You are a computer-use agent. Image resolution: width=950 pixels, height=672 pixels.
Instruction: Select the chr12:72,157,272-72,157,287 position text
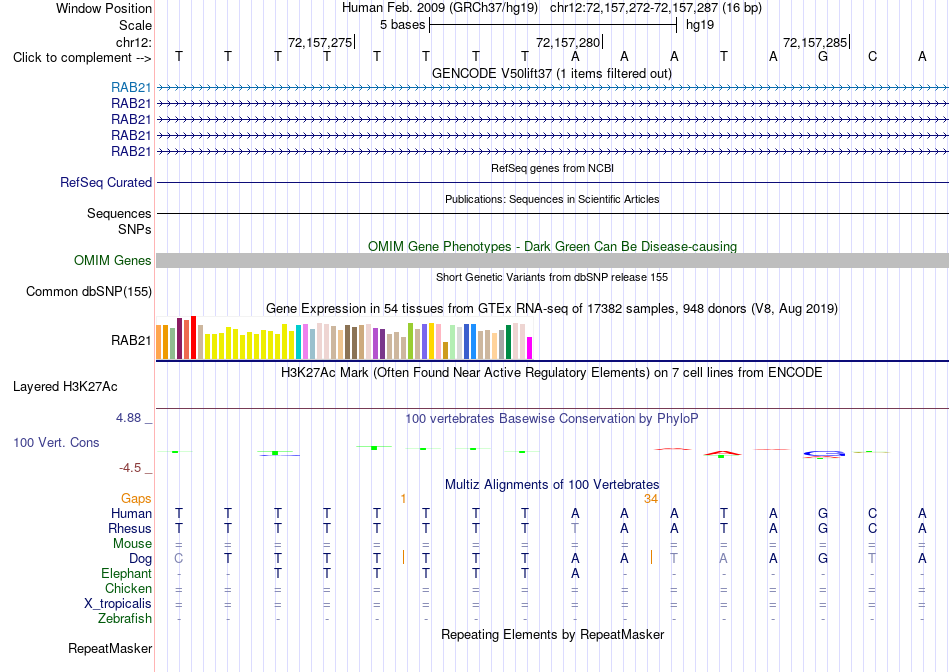tap(656, 8)
